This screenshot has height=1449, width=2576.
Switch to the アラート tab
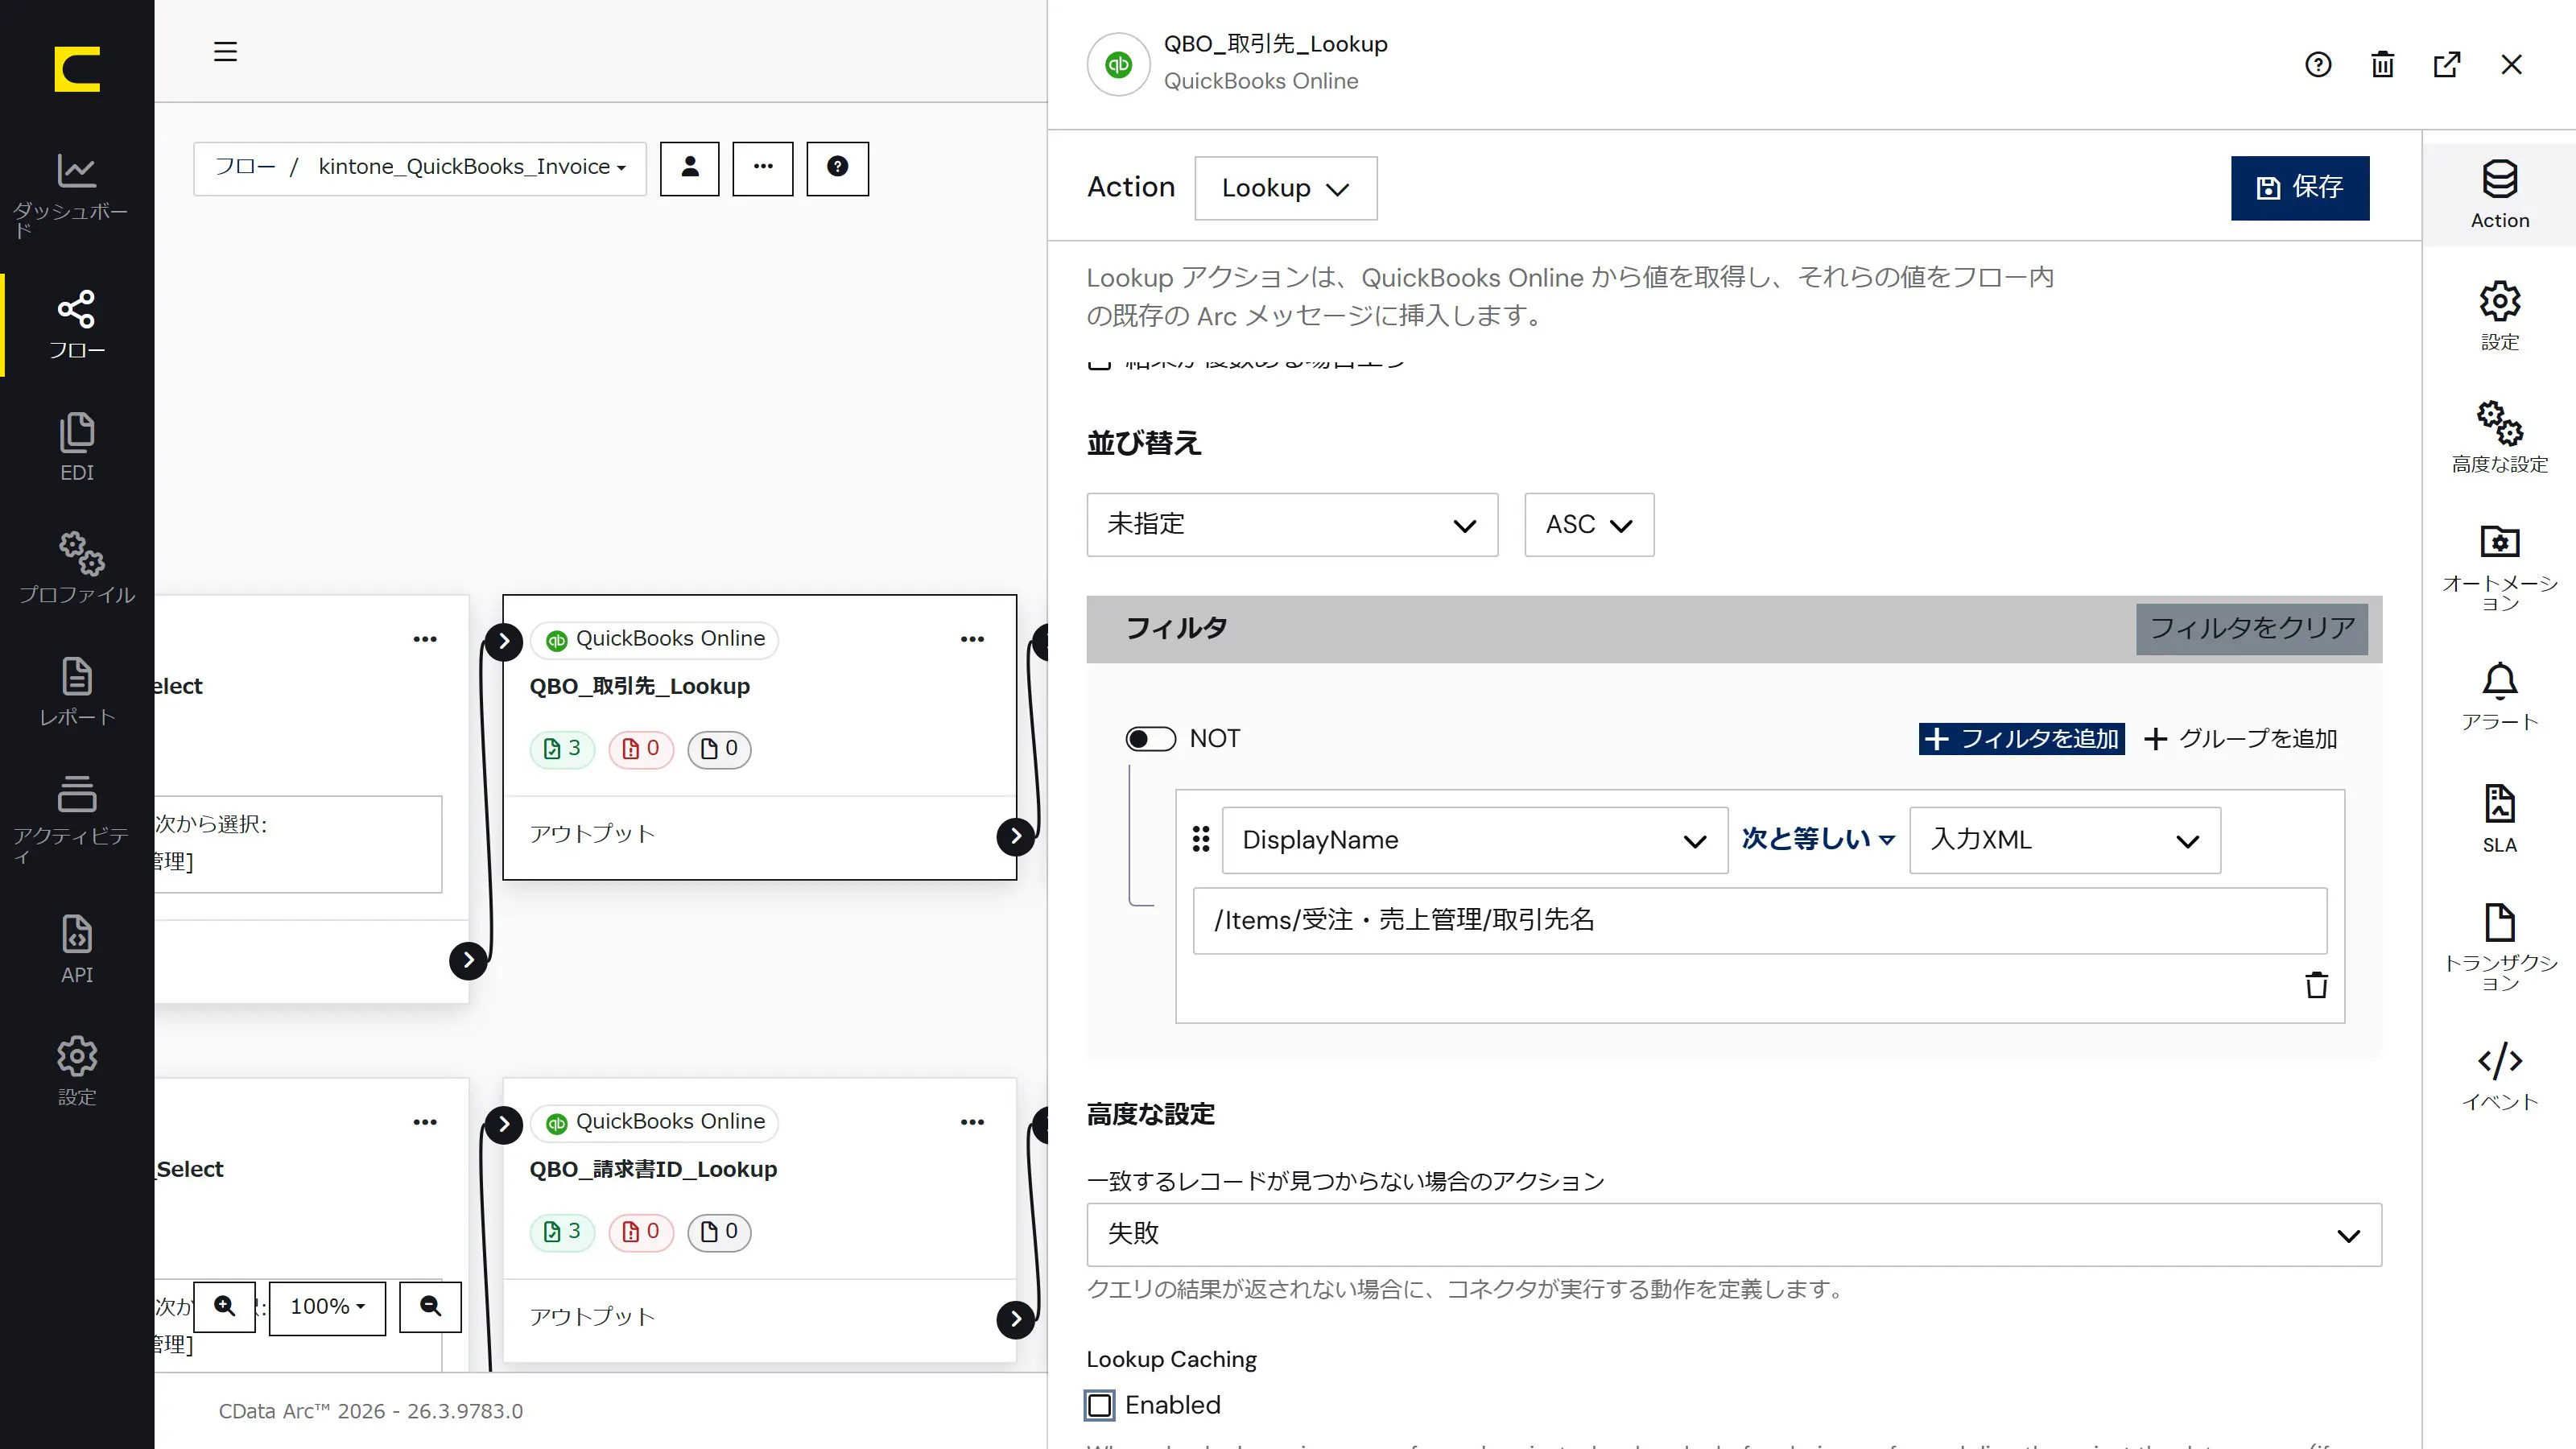[x=2499, y=697]
